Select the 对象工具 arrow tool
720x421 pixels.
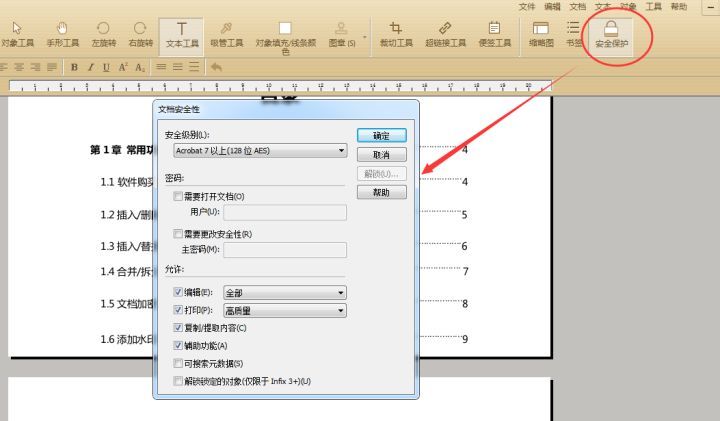(x=17, y=34)
